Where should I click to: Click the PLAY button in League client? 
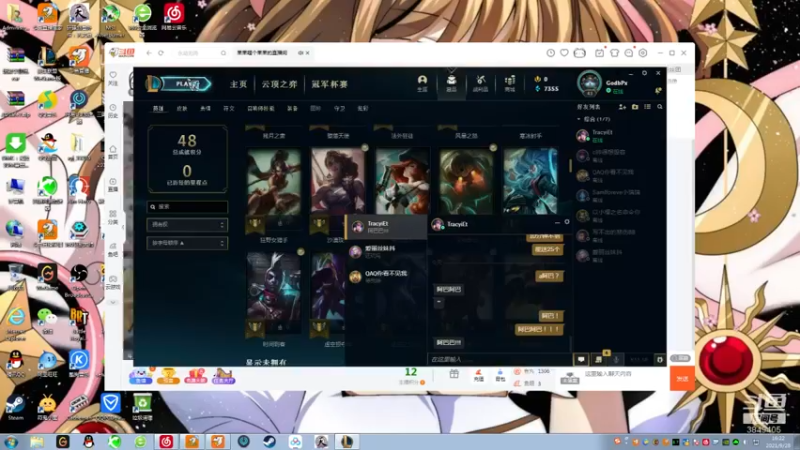186,84
